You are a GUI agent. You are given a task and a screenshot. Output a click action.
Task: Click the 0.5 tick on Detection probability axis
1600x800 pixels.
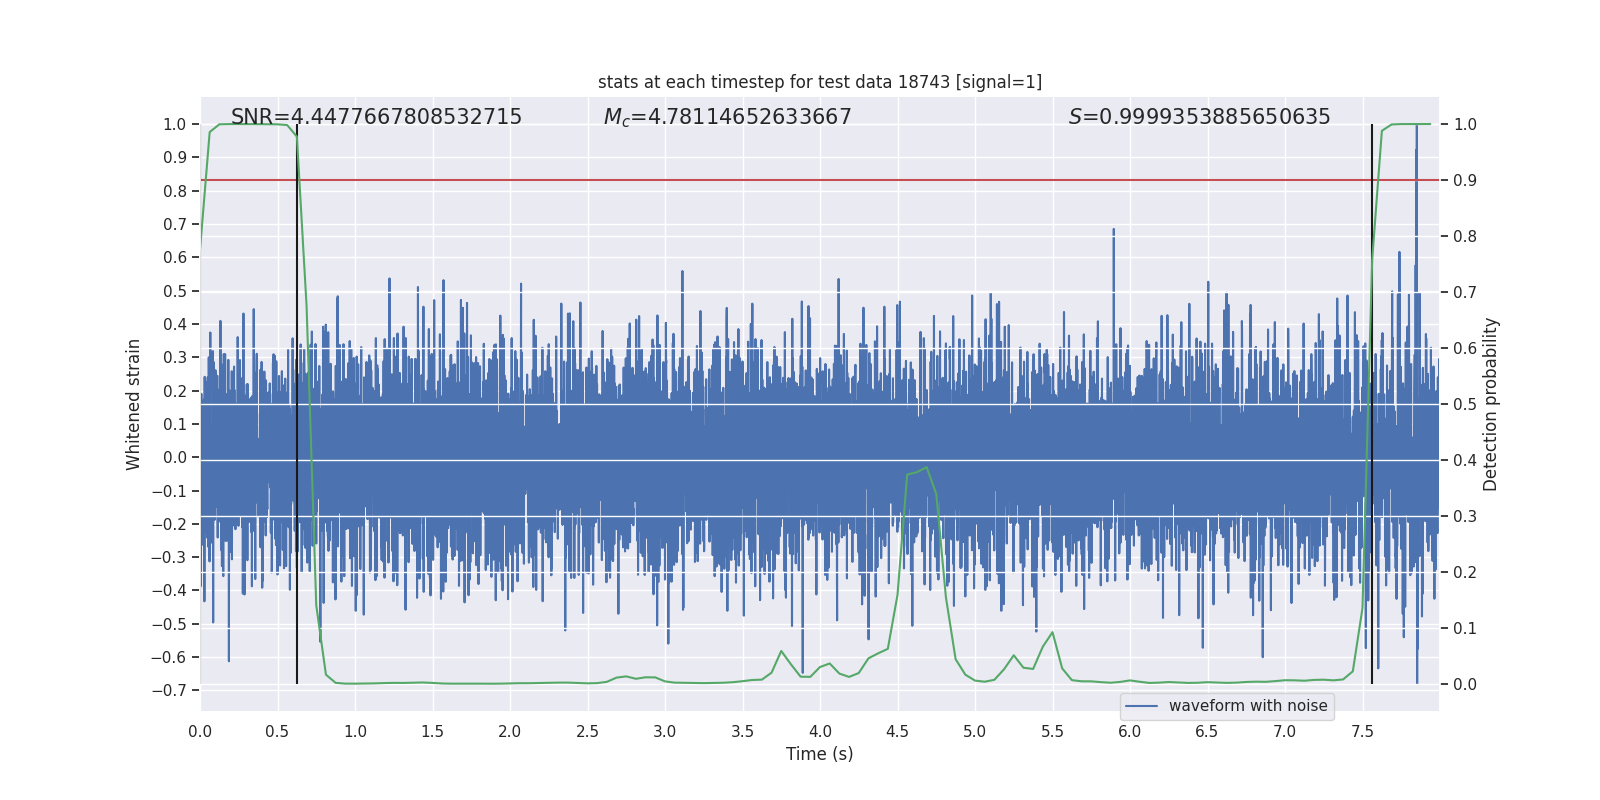click(1465, 405)
